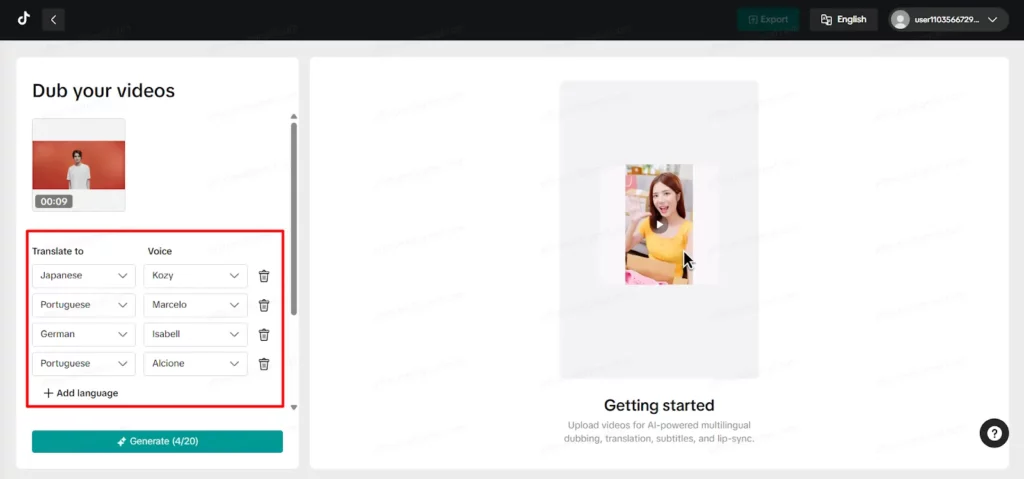Open the English interface language menu
Viewport: 1024px width, 479px height.
(843, 19)
